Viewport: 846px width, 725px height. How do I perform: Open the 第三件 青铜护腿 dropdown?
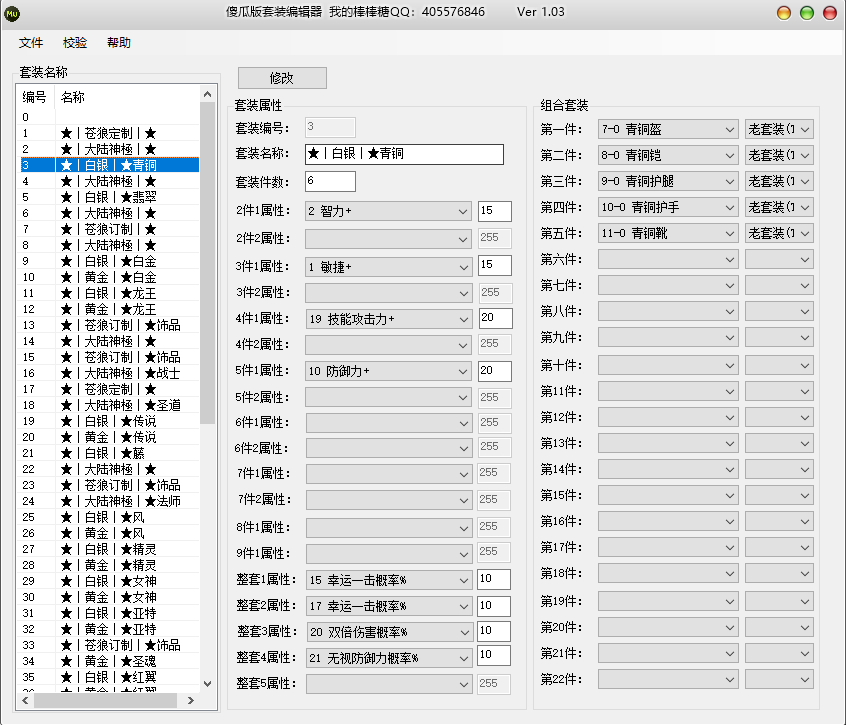click(667, 181)
